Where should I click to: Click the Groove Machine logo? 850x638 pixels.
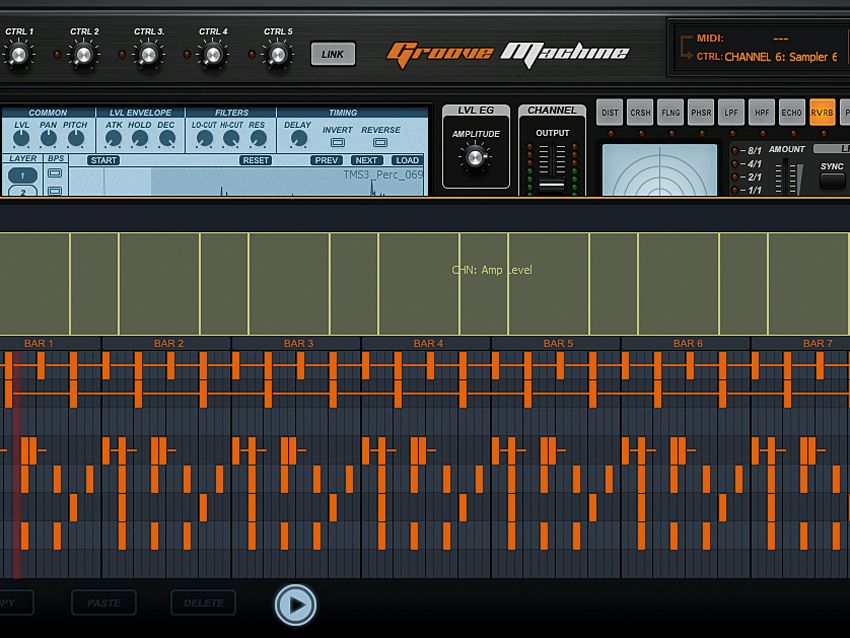click(507, 55)
